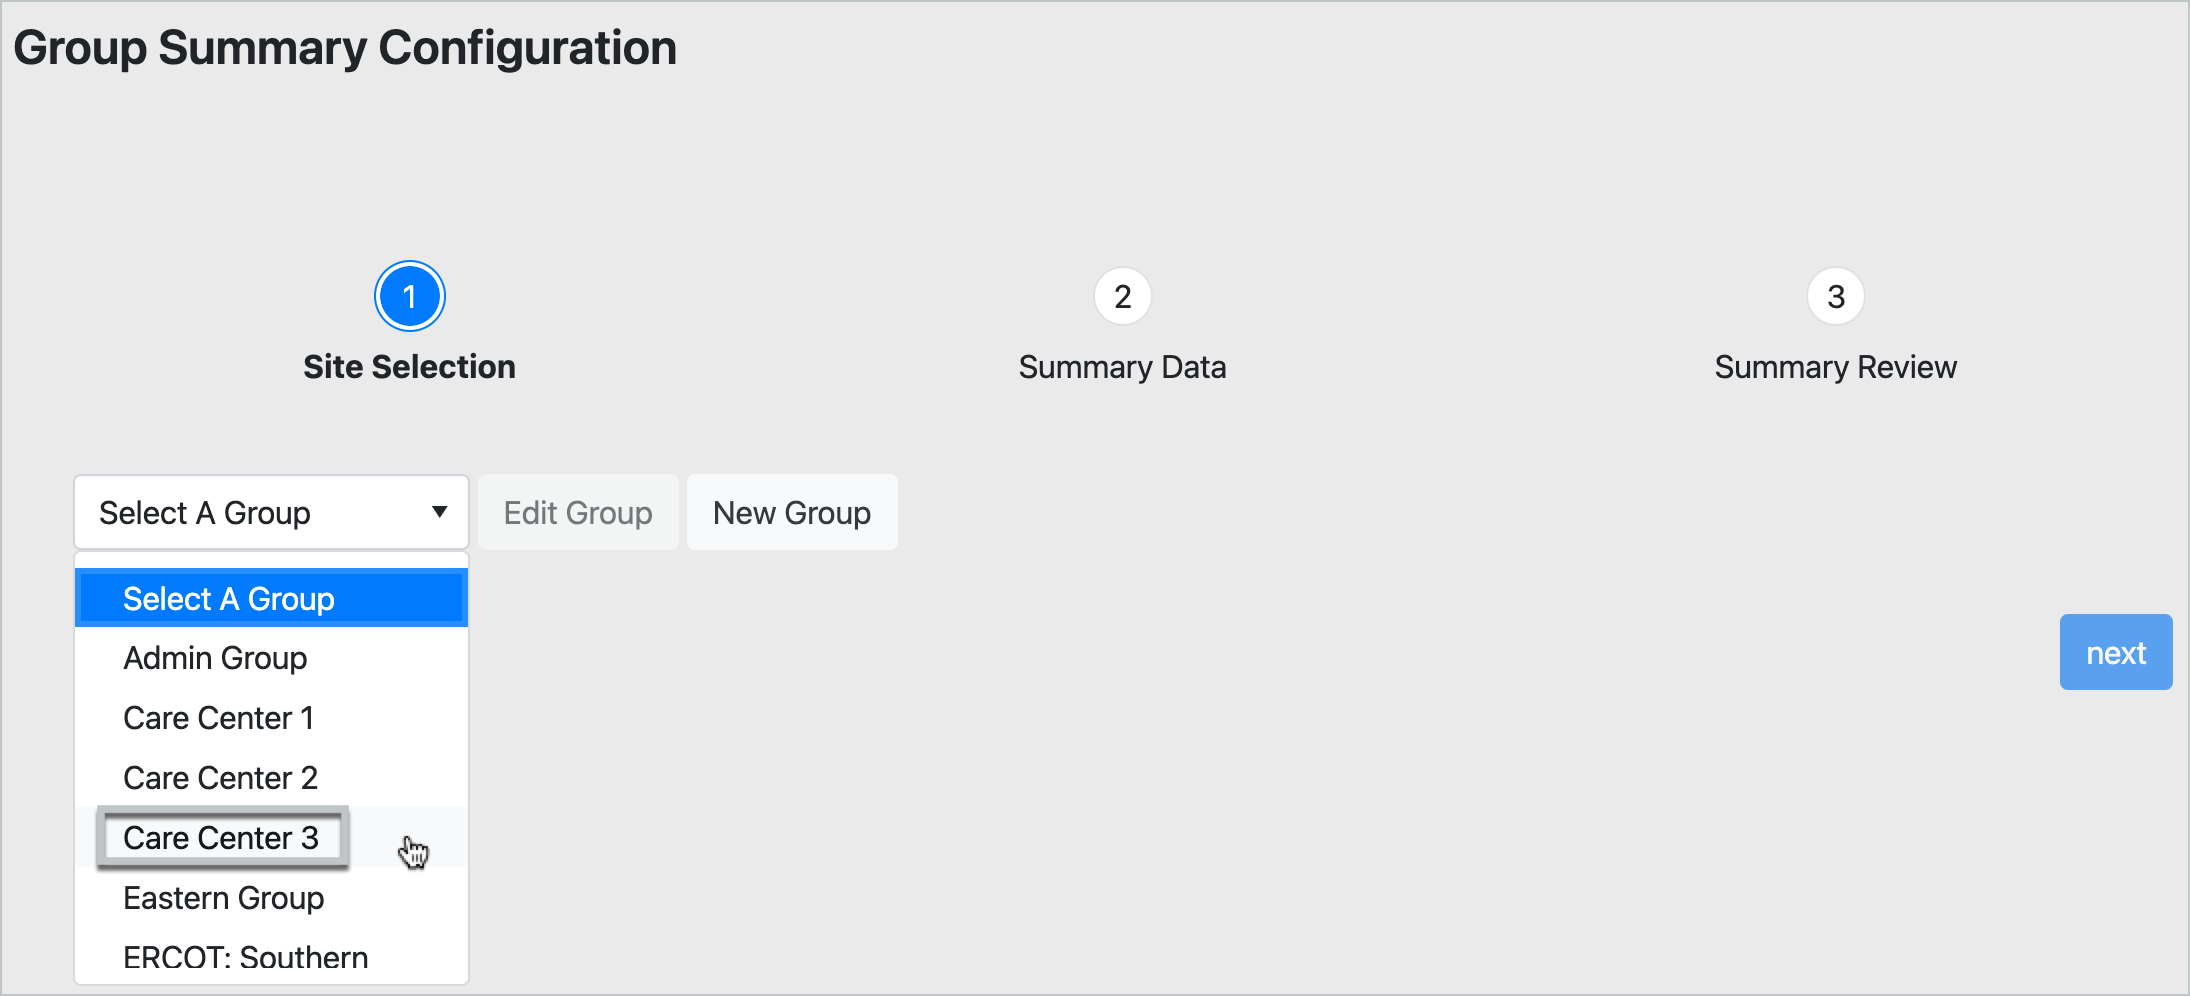Click the step 2 Summary Data circle
This screenshot has width=2190, height=996.
point(1122,296)
